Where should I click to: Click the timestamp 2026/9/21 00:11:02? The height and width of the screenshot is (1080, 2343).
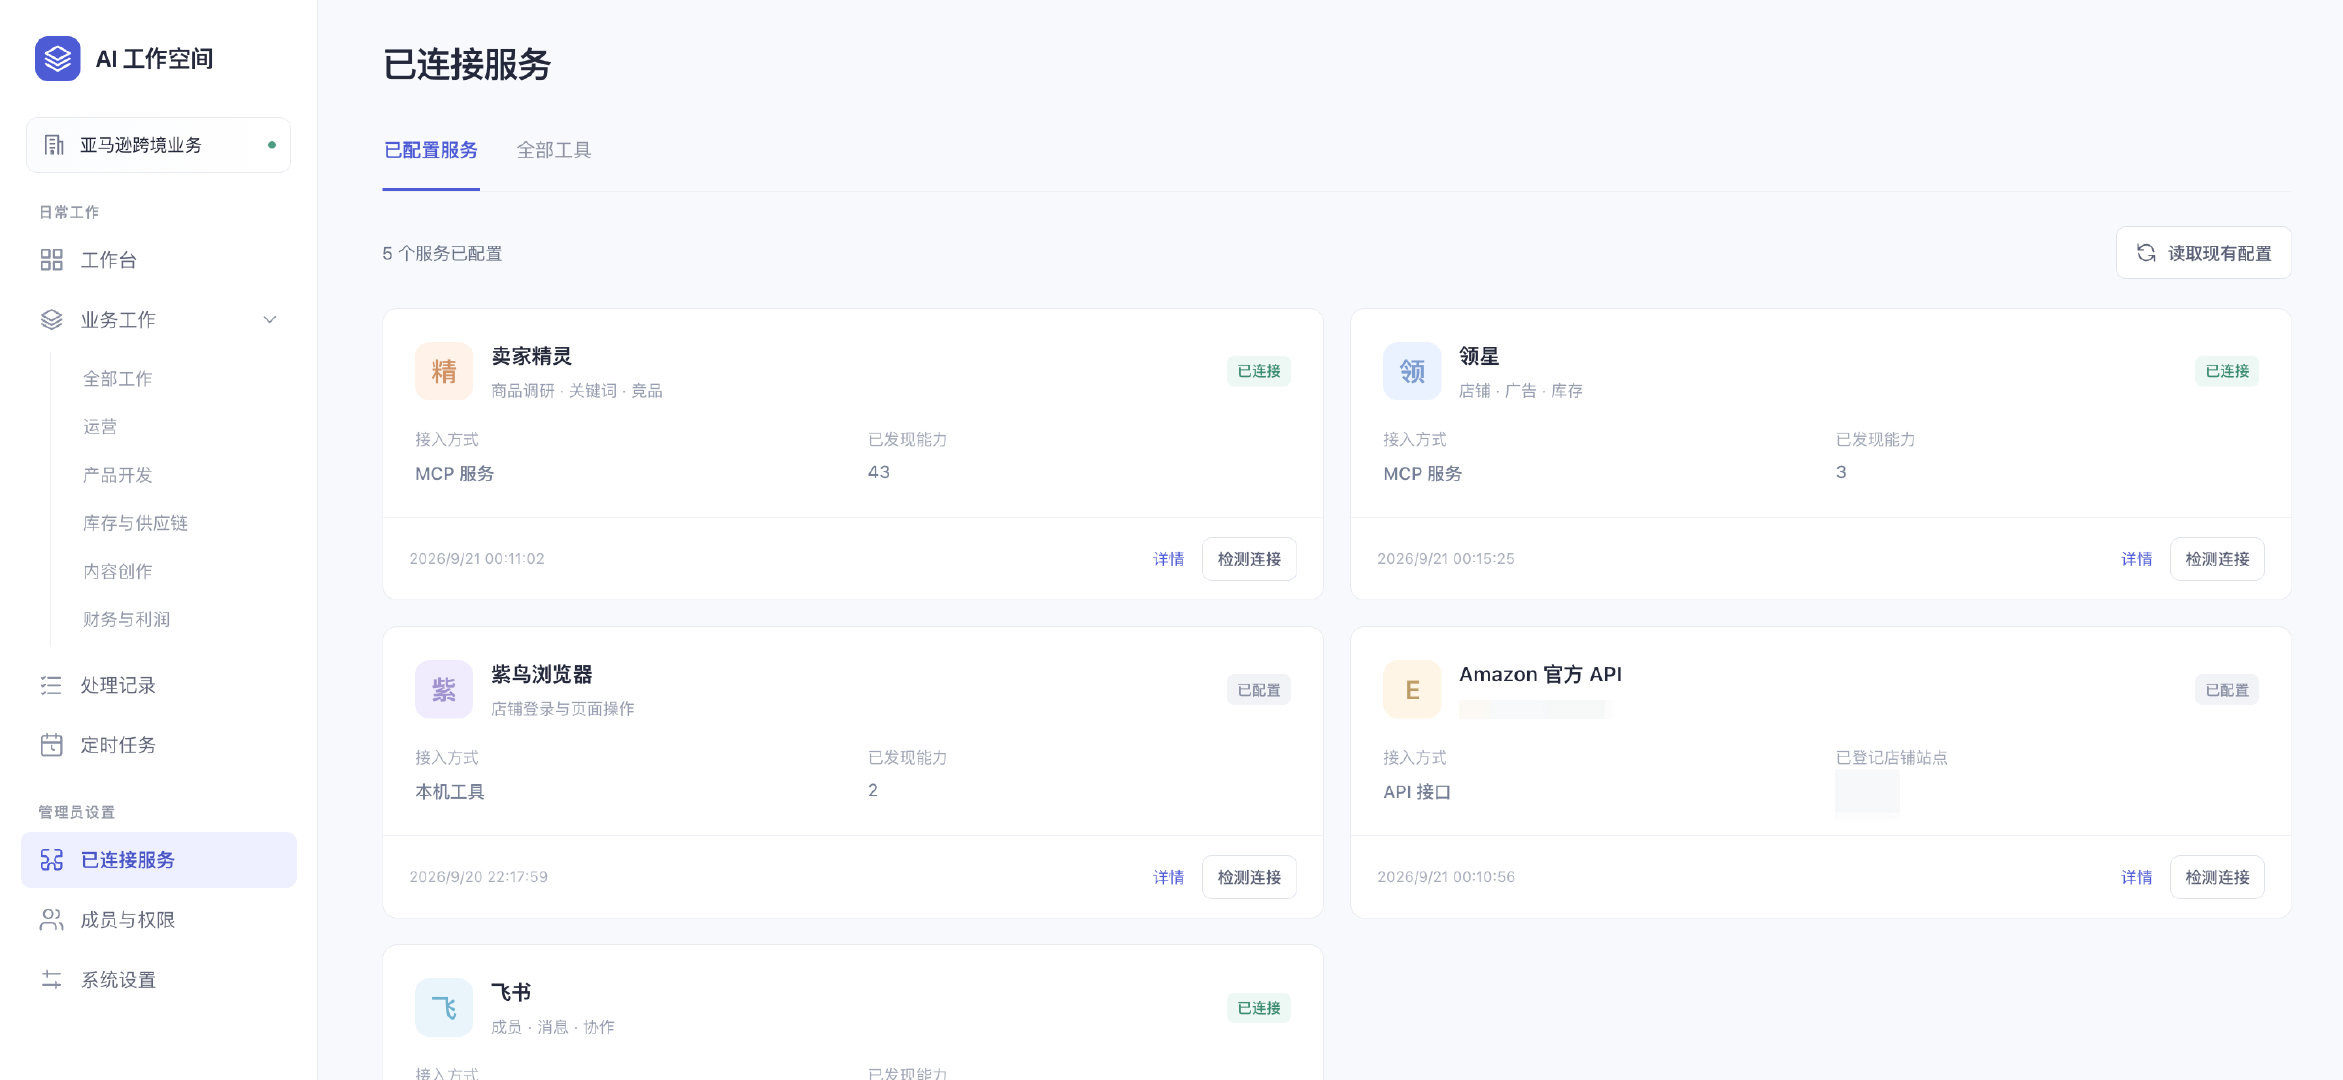pyautogui.click(x=477, y=559)
